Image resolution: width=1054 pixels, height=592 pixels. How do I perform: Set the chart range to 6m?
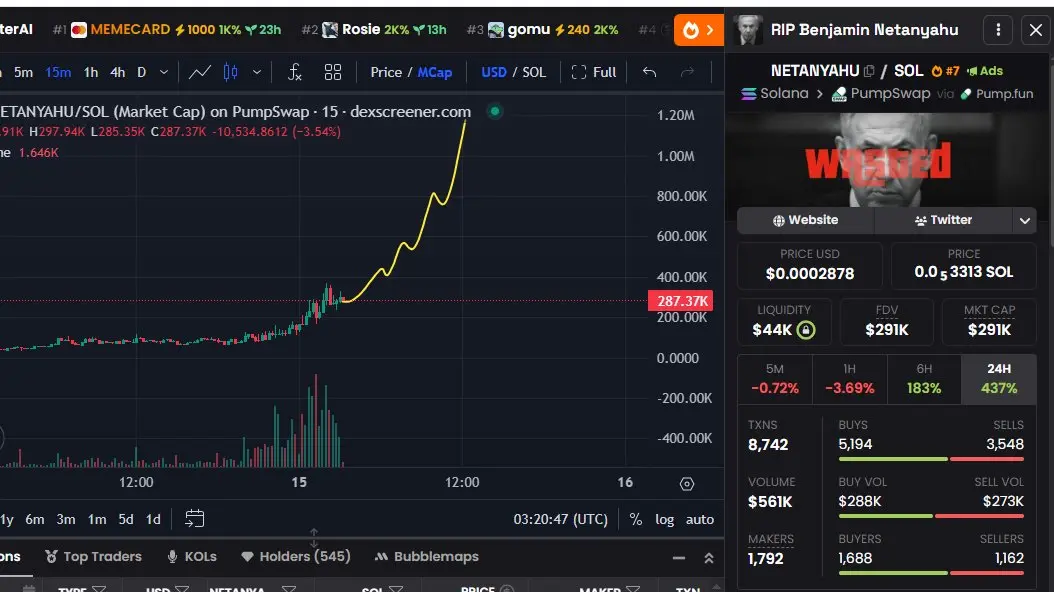[x=35, y=519]
